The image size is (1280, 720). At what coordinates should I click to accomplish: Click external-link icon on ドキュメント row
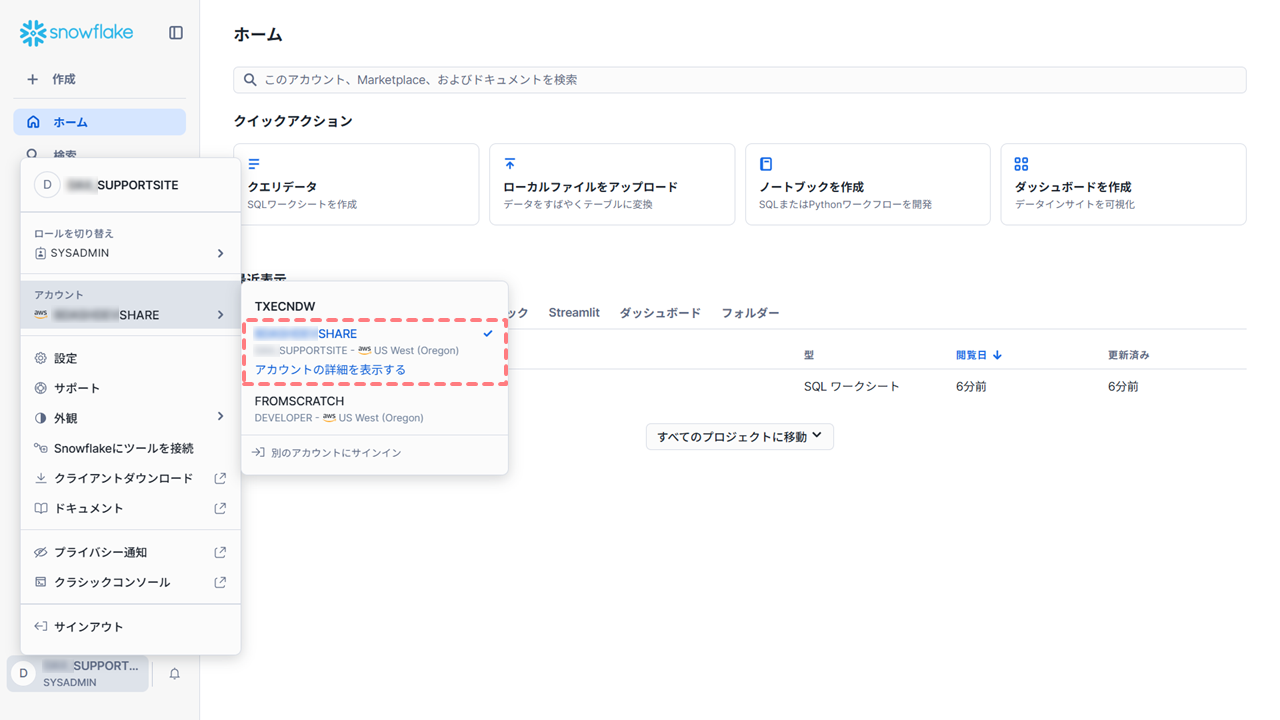click(220, 508)
